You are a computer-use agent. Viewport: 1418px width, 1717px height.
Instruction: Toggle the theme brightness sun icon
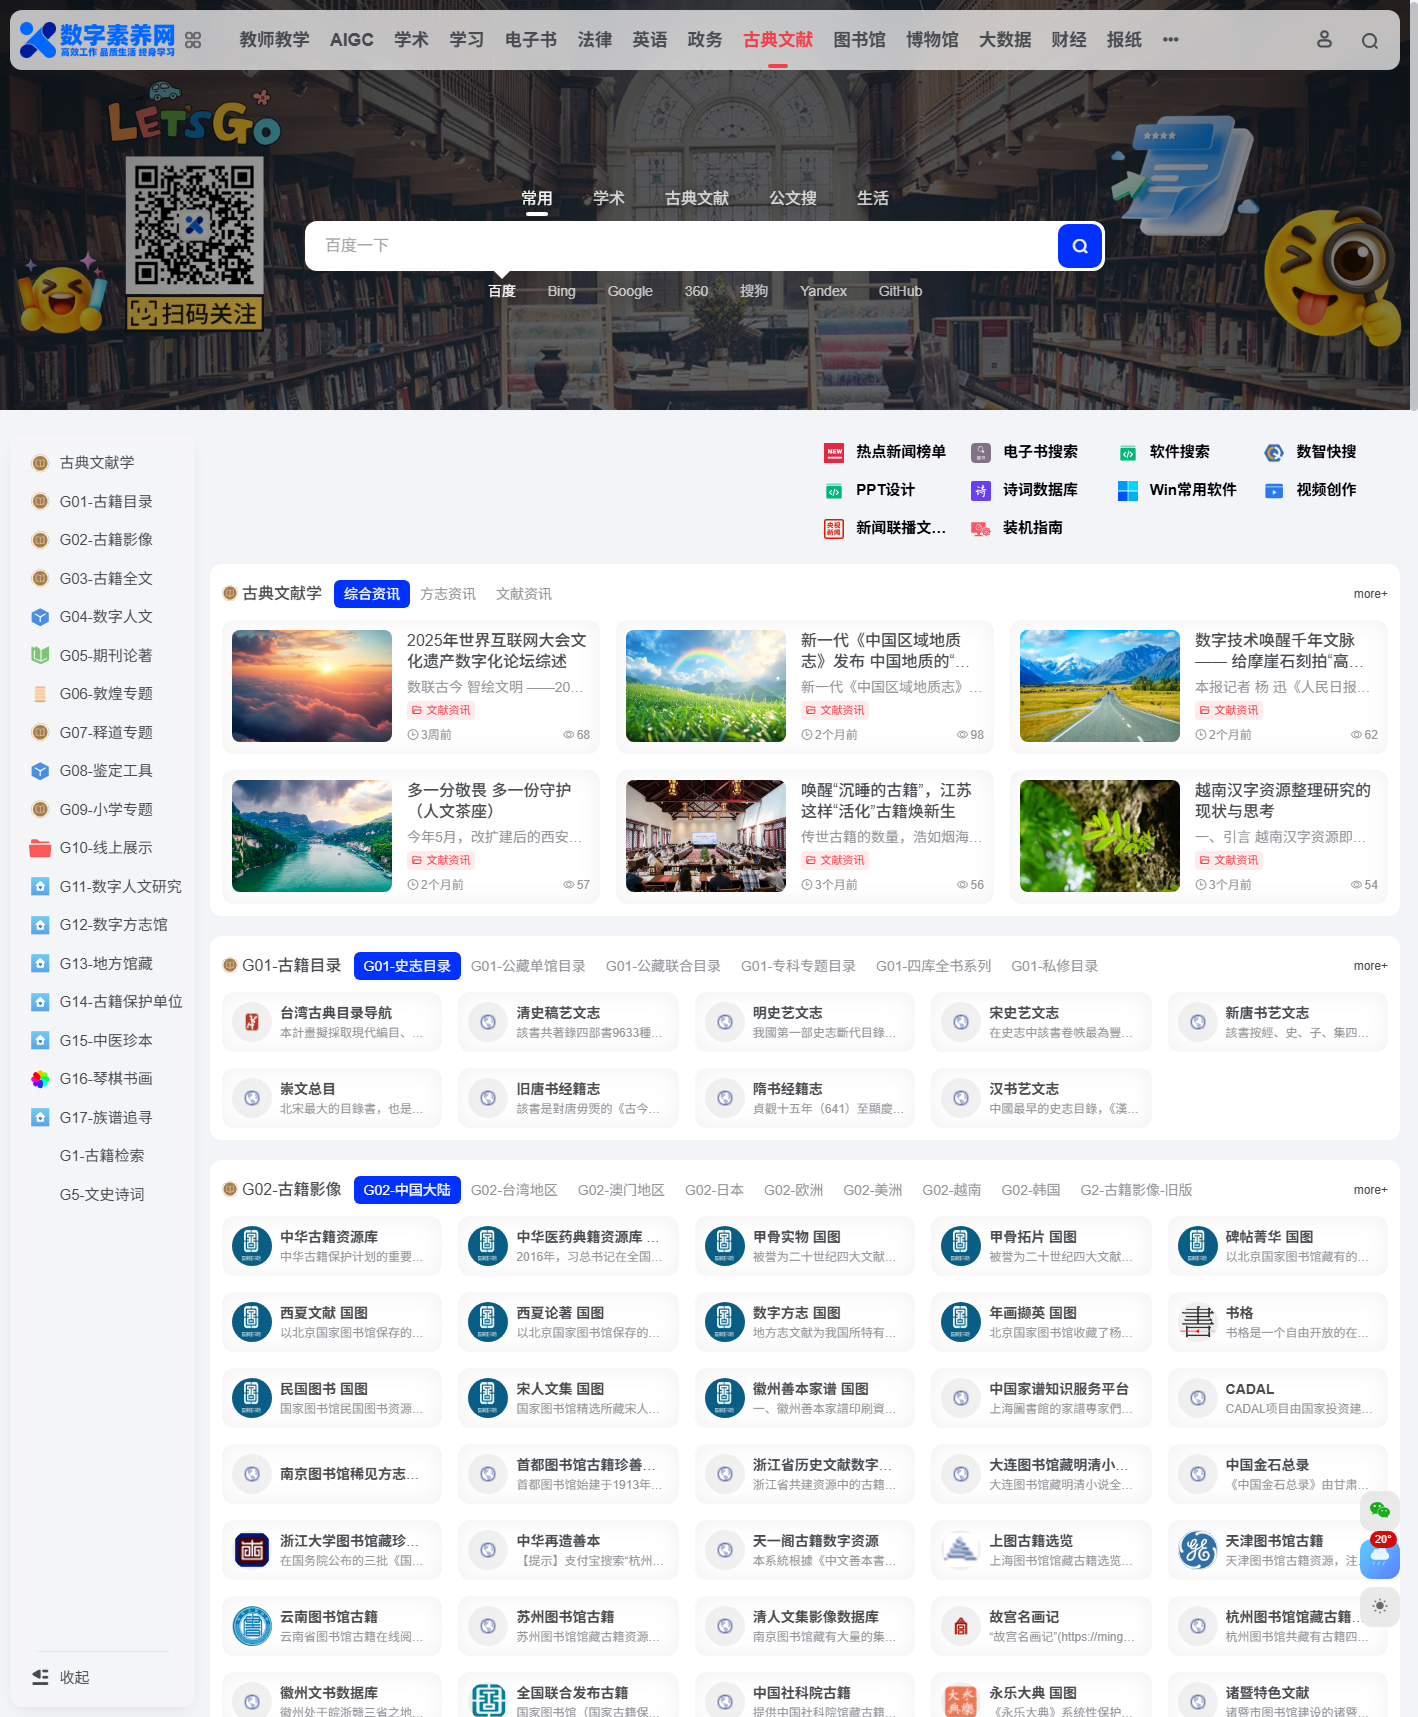1380,1606
